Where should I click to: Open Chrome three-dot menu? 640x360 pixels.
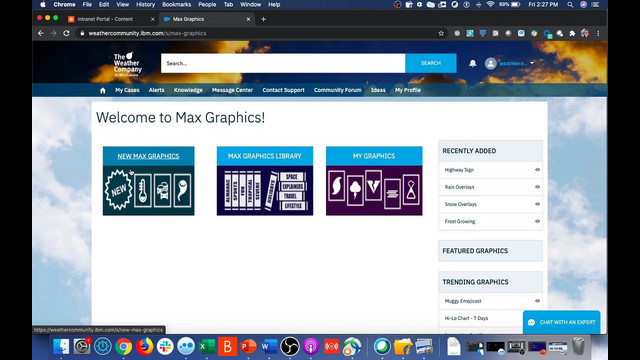pyautogui.click(x=598, y=33)
